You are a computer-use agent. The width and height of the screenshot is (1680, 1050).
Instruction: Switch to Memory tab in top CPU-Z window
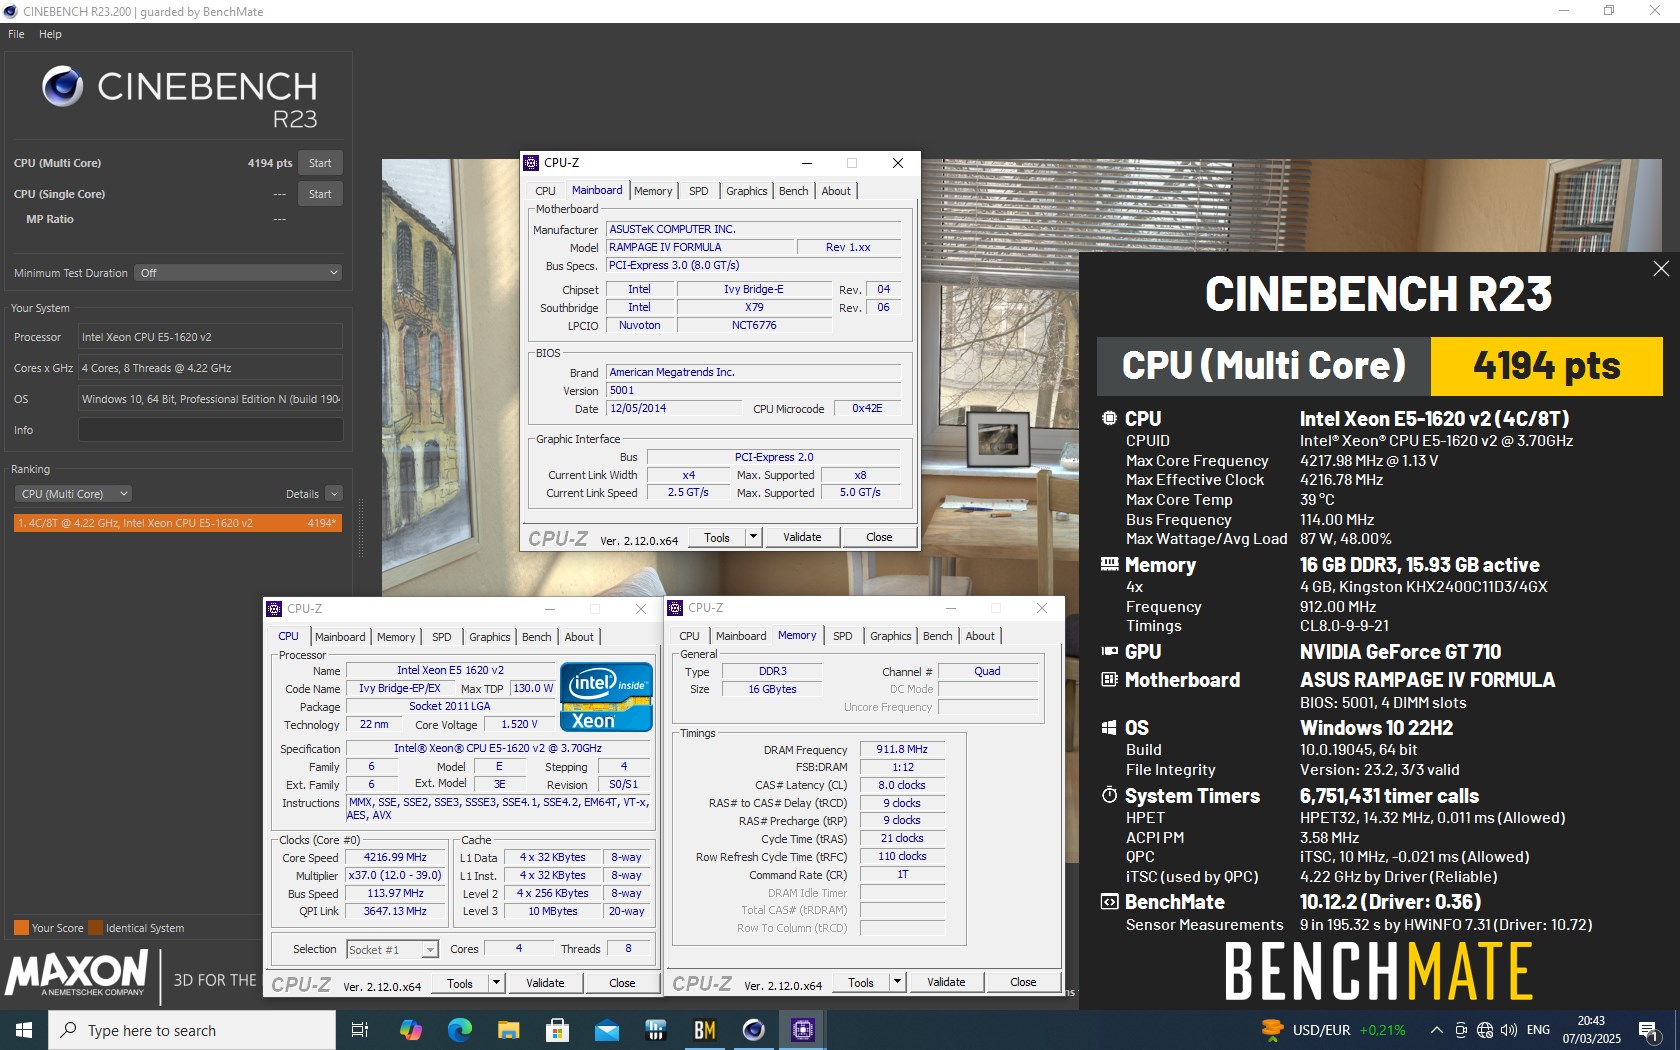point(653,191)
